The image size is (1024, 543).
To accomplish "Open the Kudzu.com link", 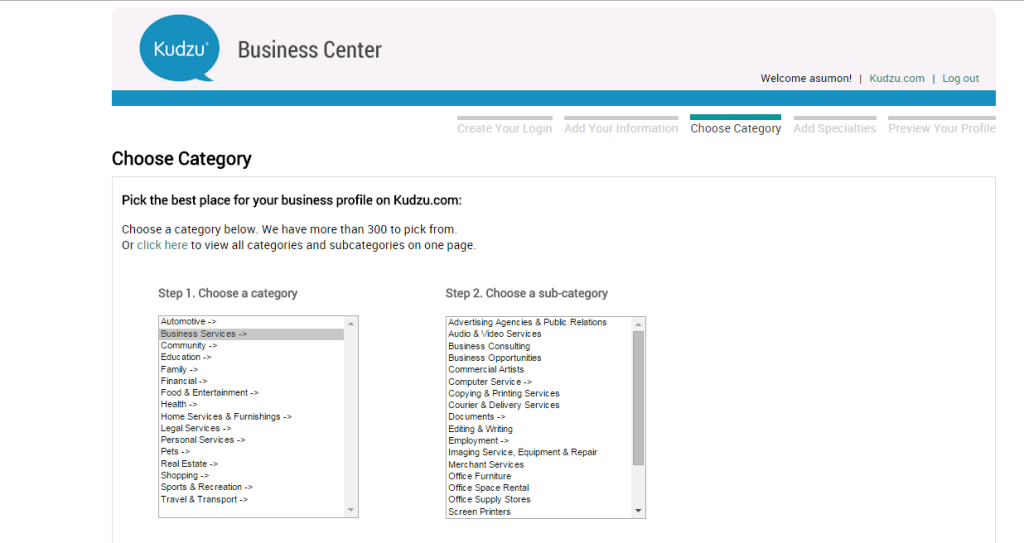I will tap(897, 78).
